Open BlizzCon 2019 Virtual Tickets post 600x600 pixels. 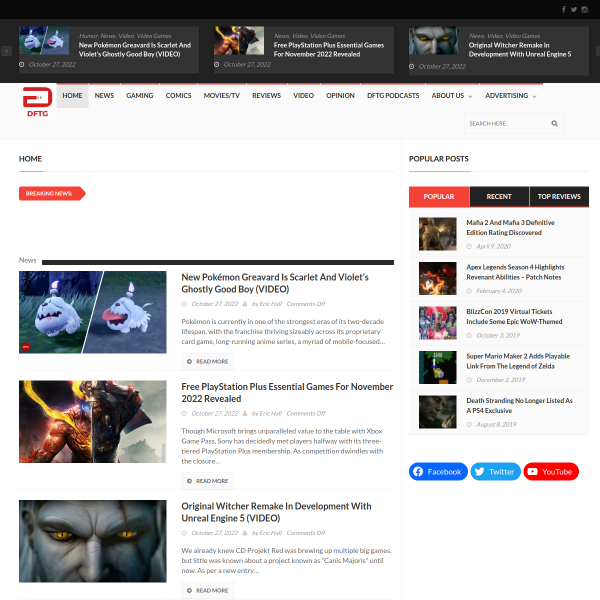514,316
